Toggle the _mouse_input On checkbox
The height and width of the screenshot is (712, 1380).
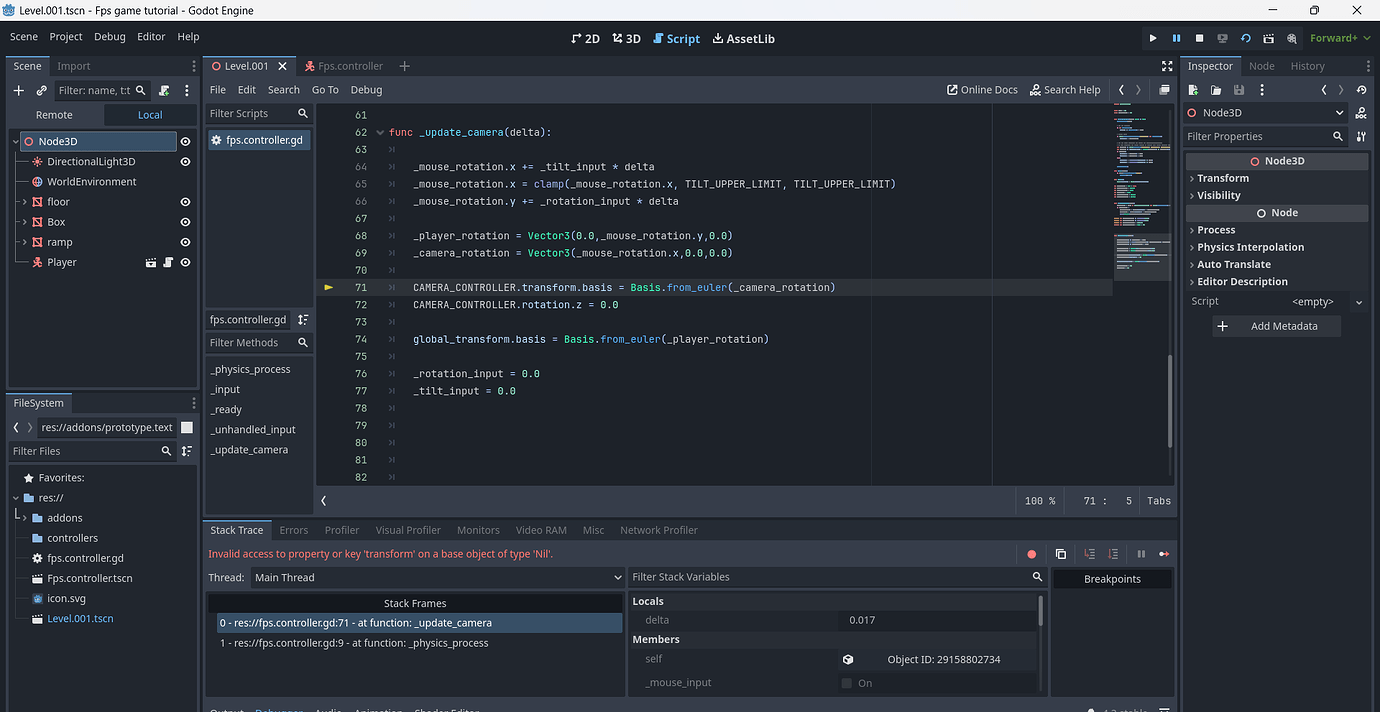pos(845,682)
